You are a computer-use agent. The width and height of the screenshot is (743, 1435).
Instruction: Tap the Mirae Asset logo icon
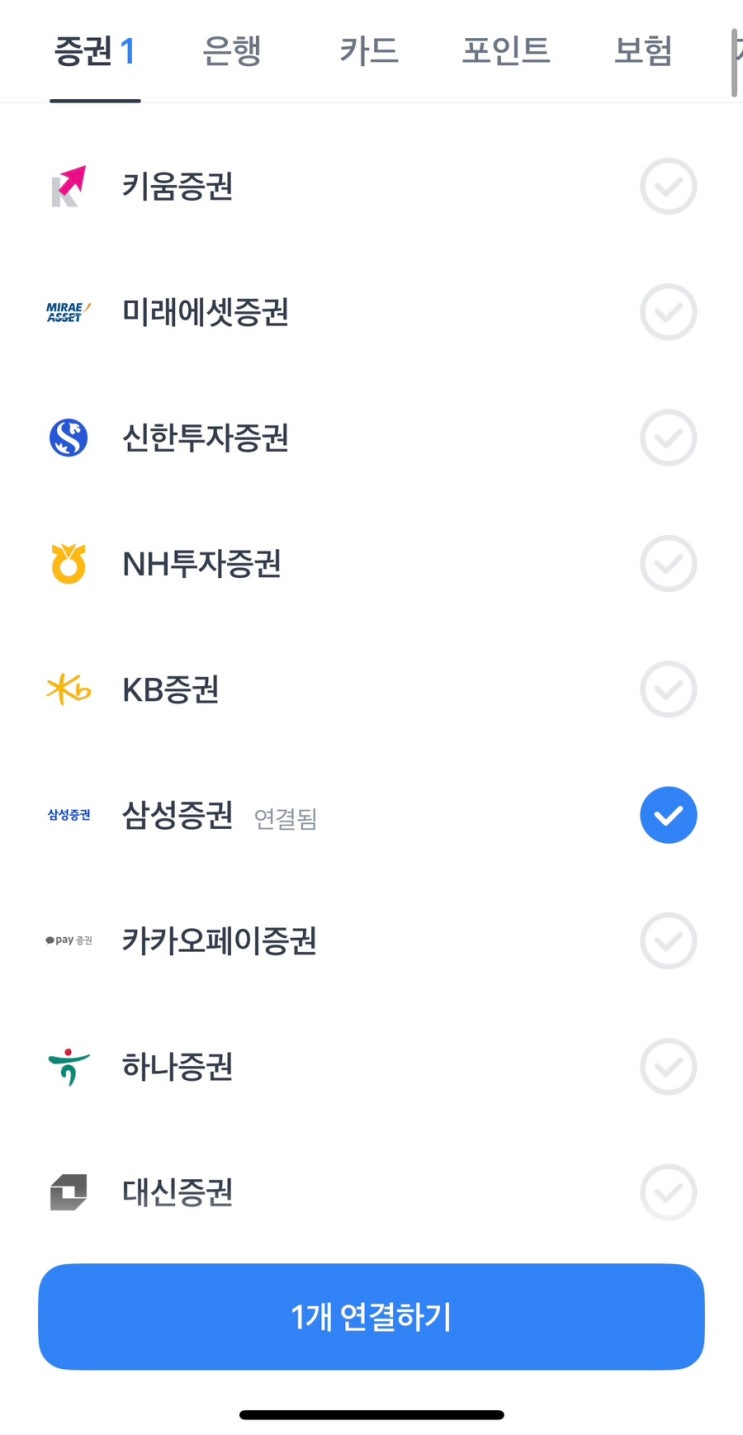pos(69,313)
